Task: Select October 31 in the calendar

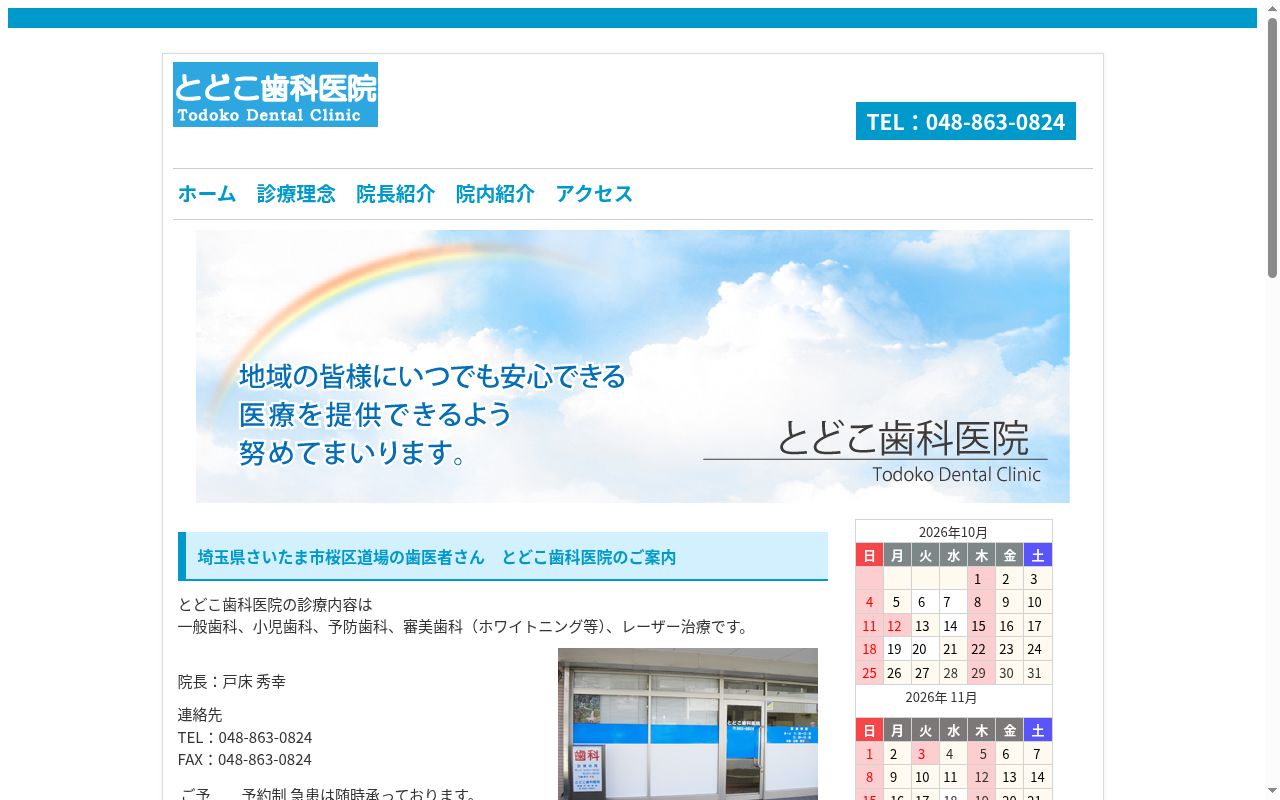Action: click(1037, 673)
